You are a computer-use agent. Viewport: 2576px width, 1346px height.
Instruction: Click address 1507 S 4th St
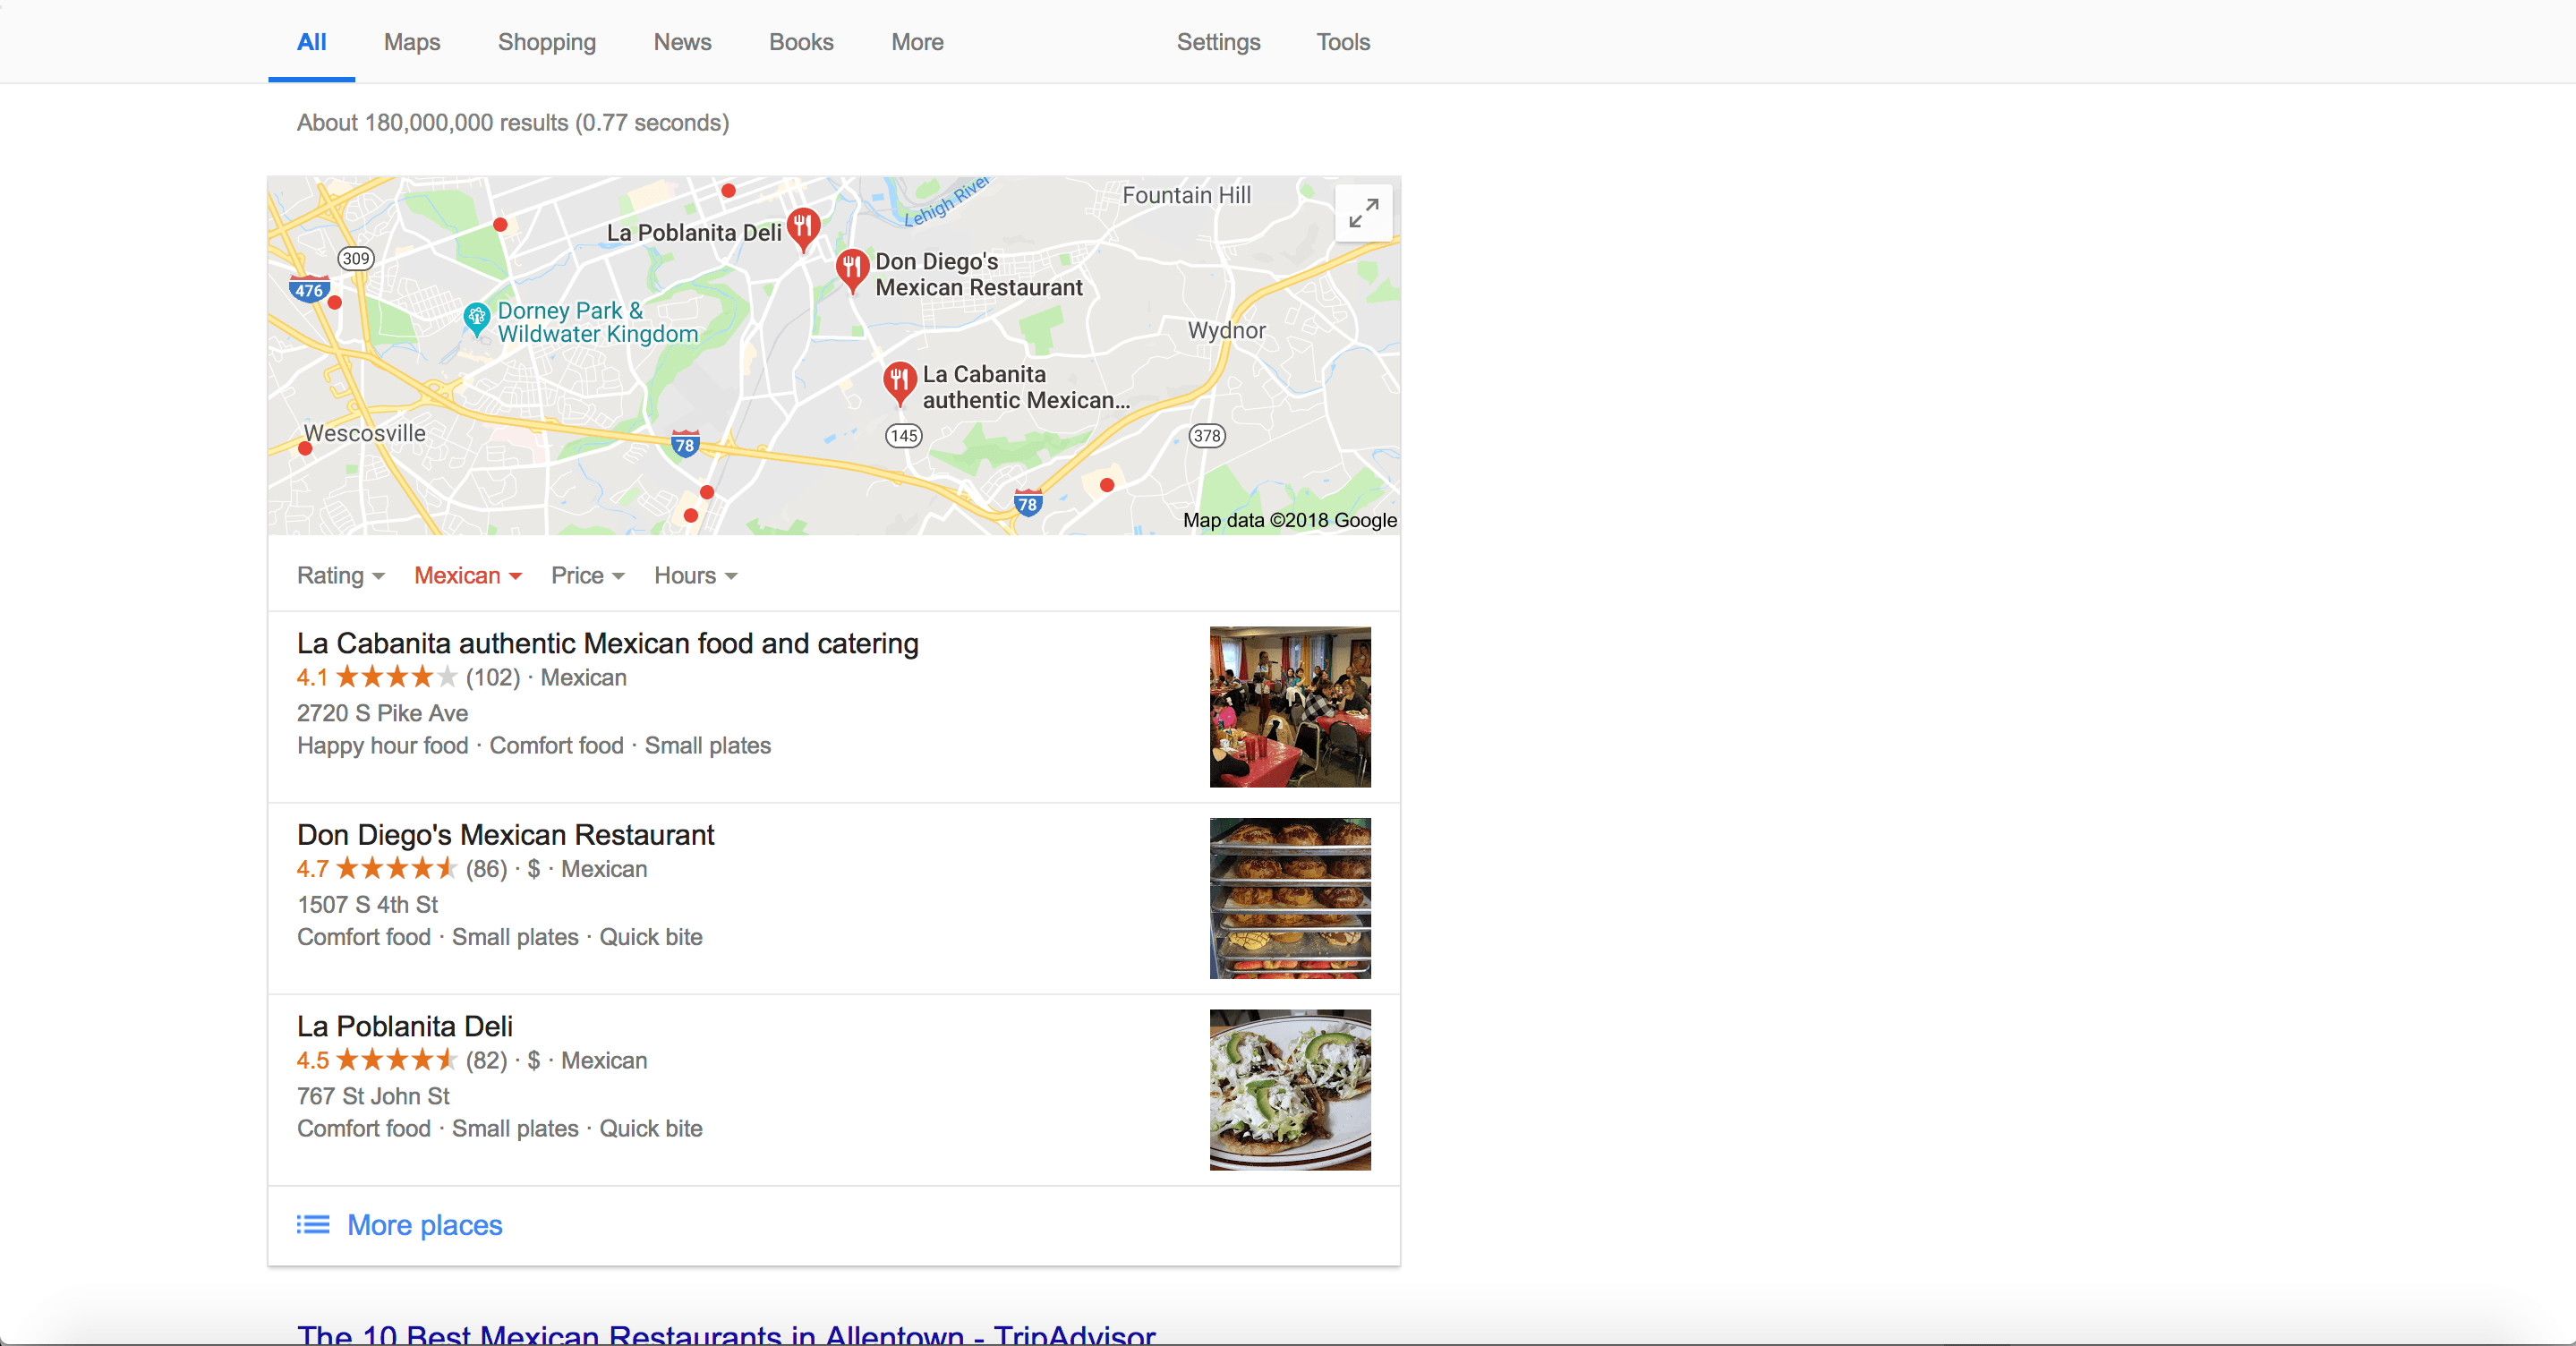tap(367, 905)
